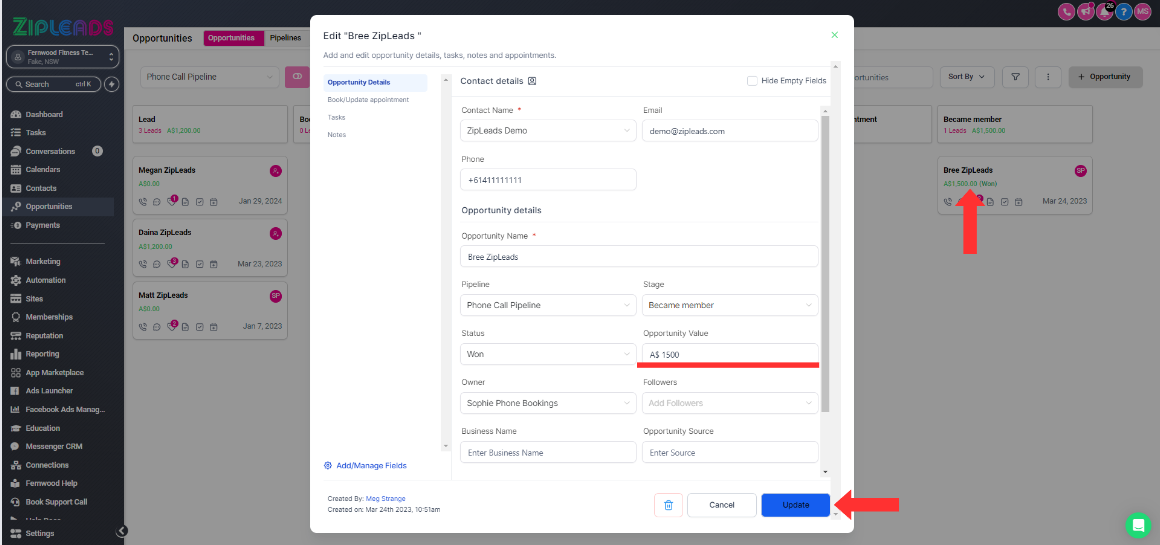Open Memberships in the sidebar

[x=49, y=316]
